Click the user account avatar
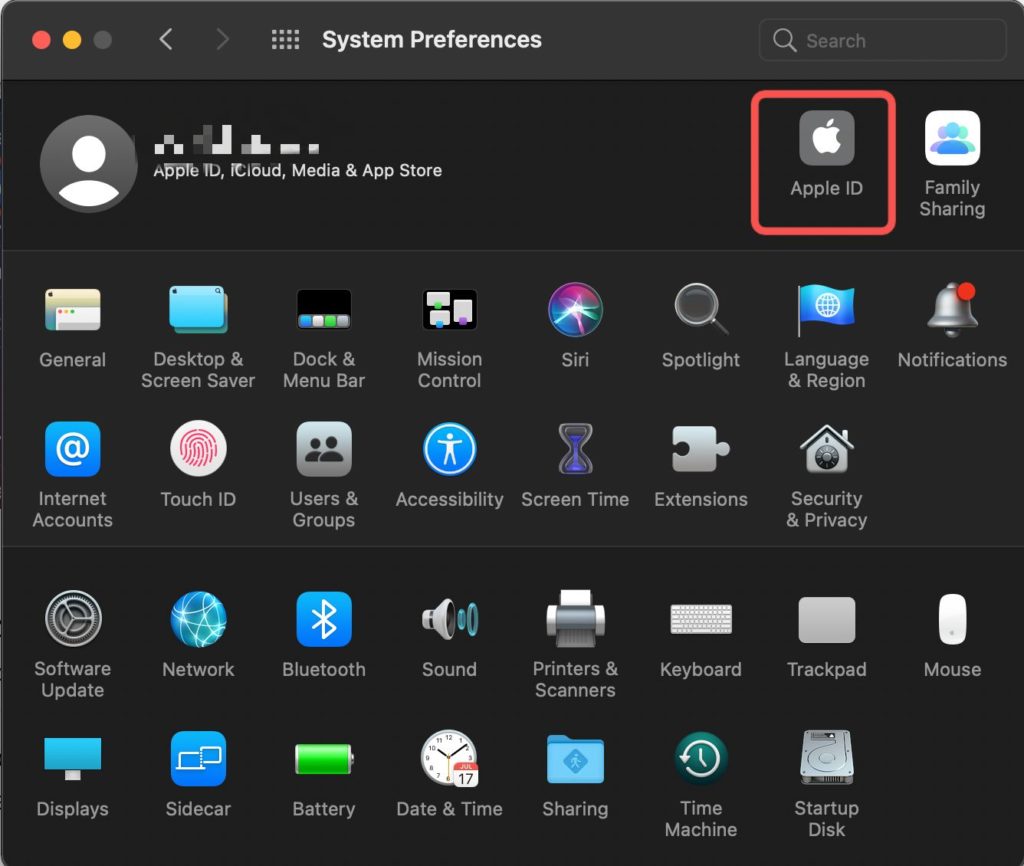The width and height of the screenshot is (1024, 866). [x=88, y=163]
